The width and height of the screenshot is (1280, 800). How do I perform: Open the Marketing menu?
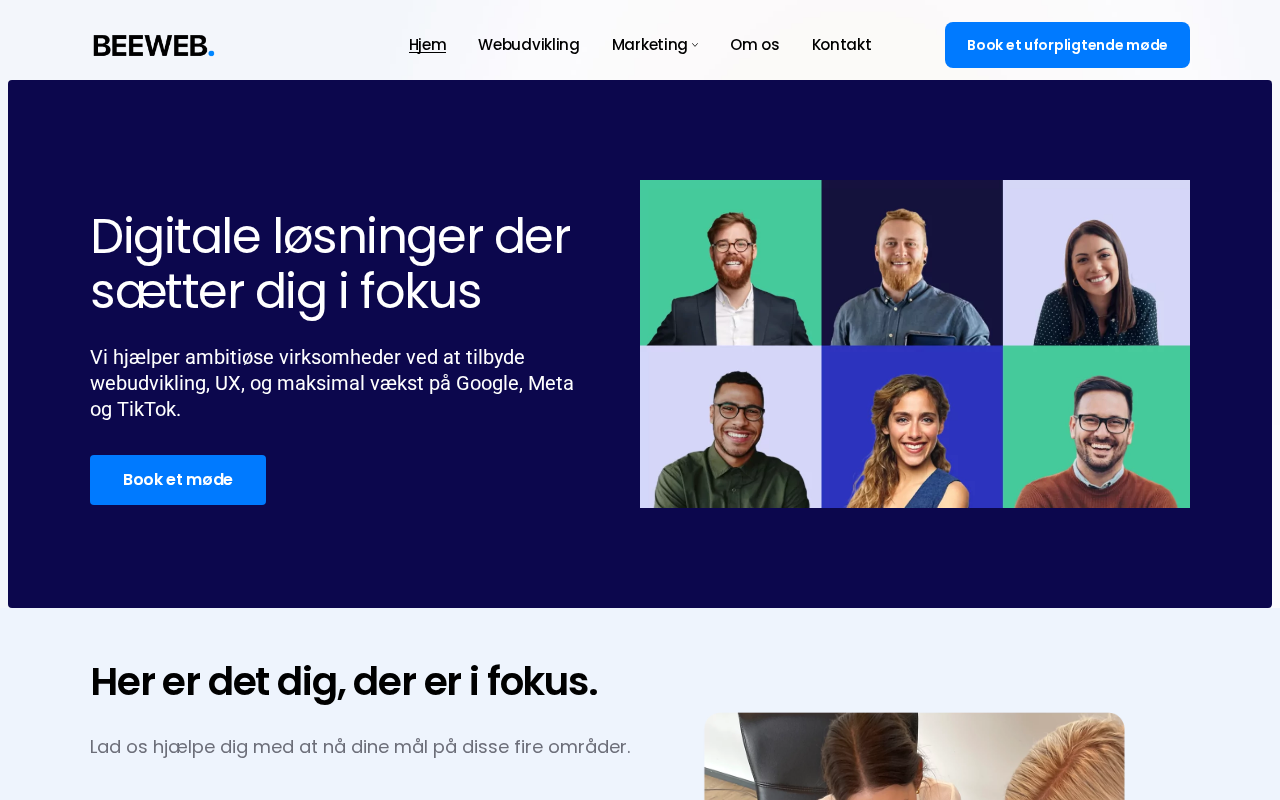pos(649,45)
